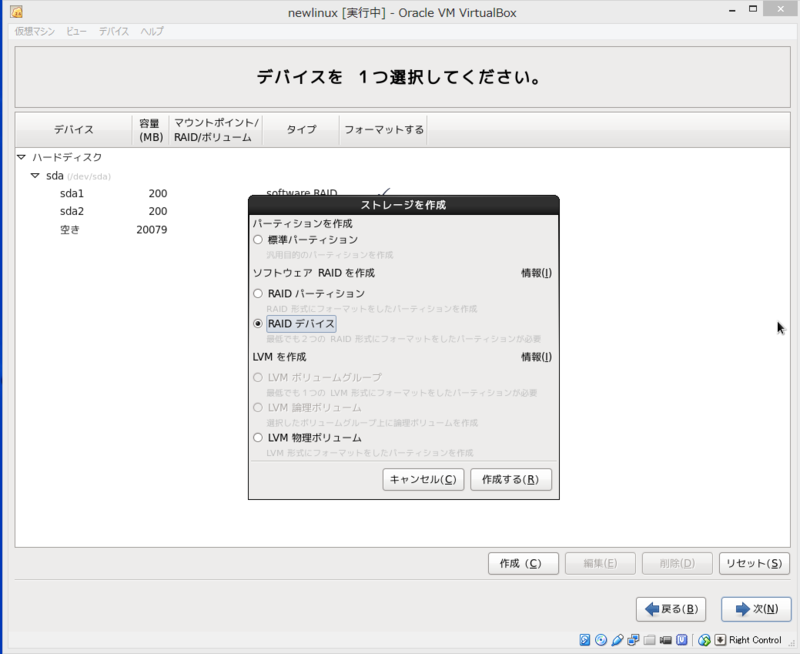Click the 200 capacity value of sda2
The height and width of the screenshot is (654, 800).
click(158, 211)
